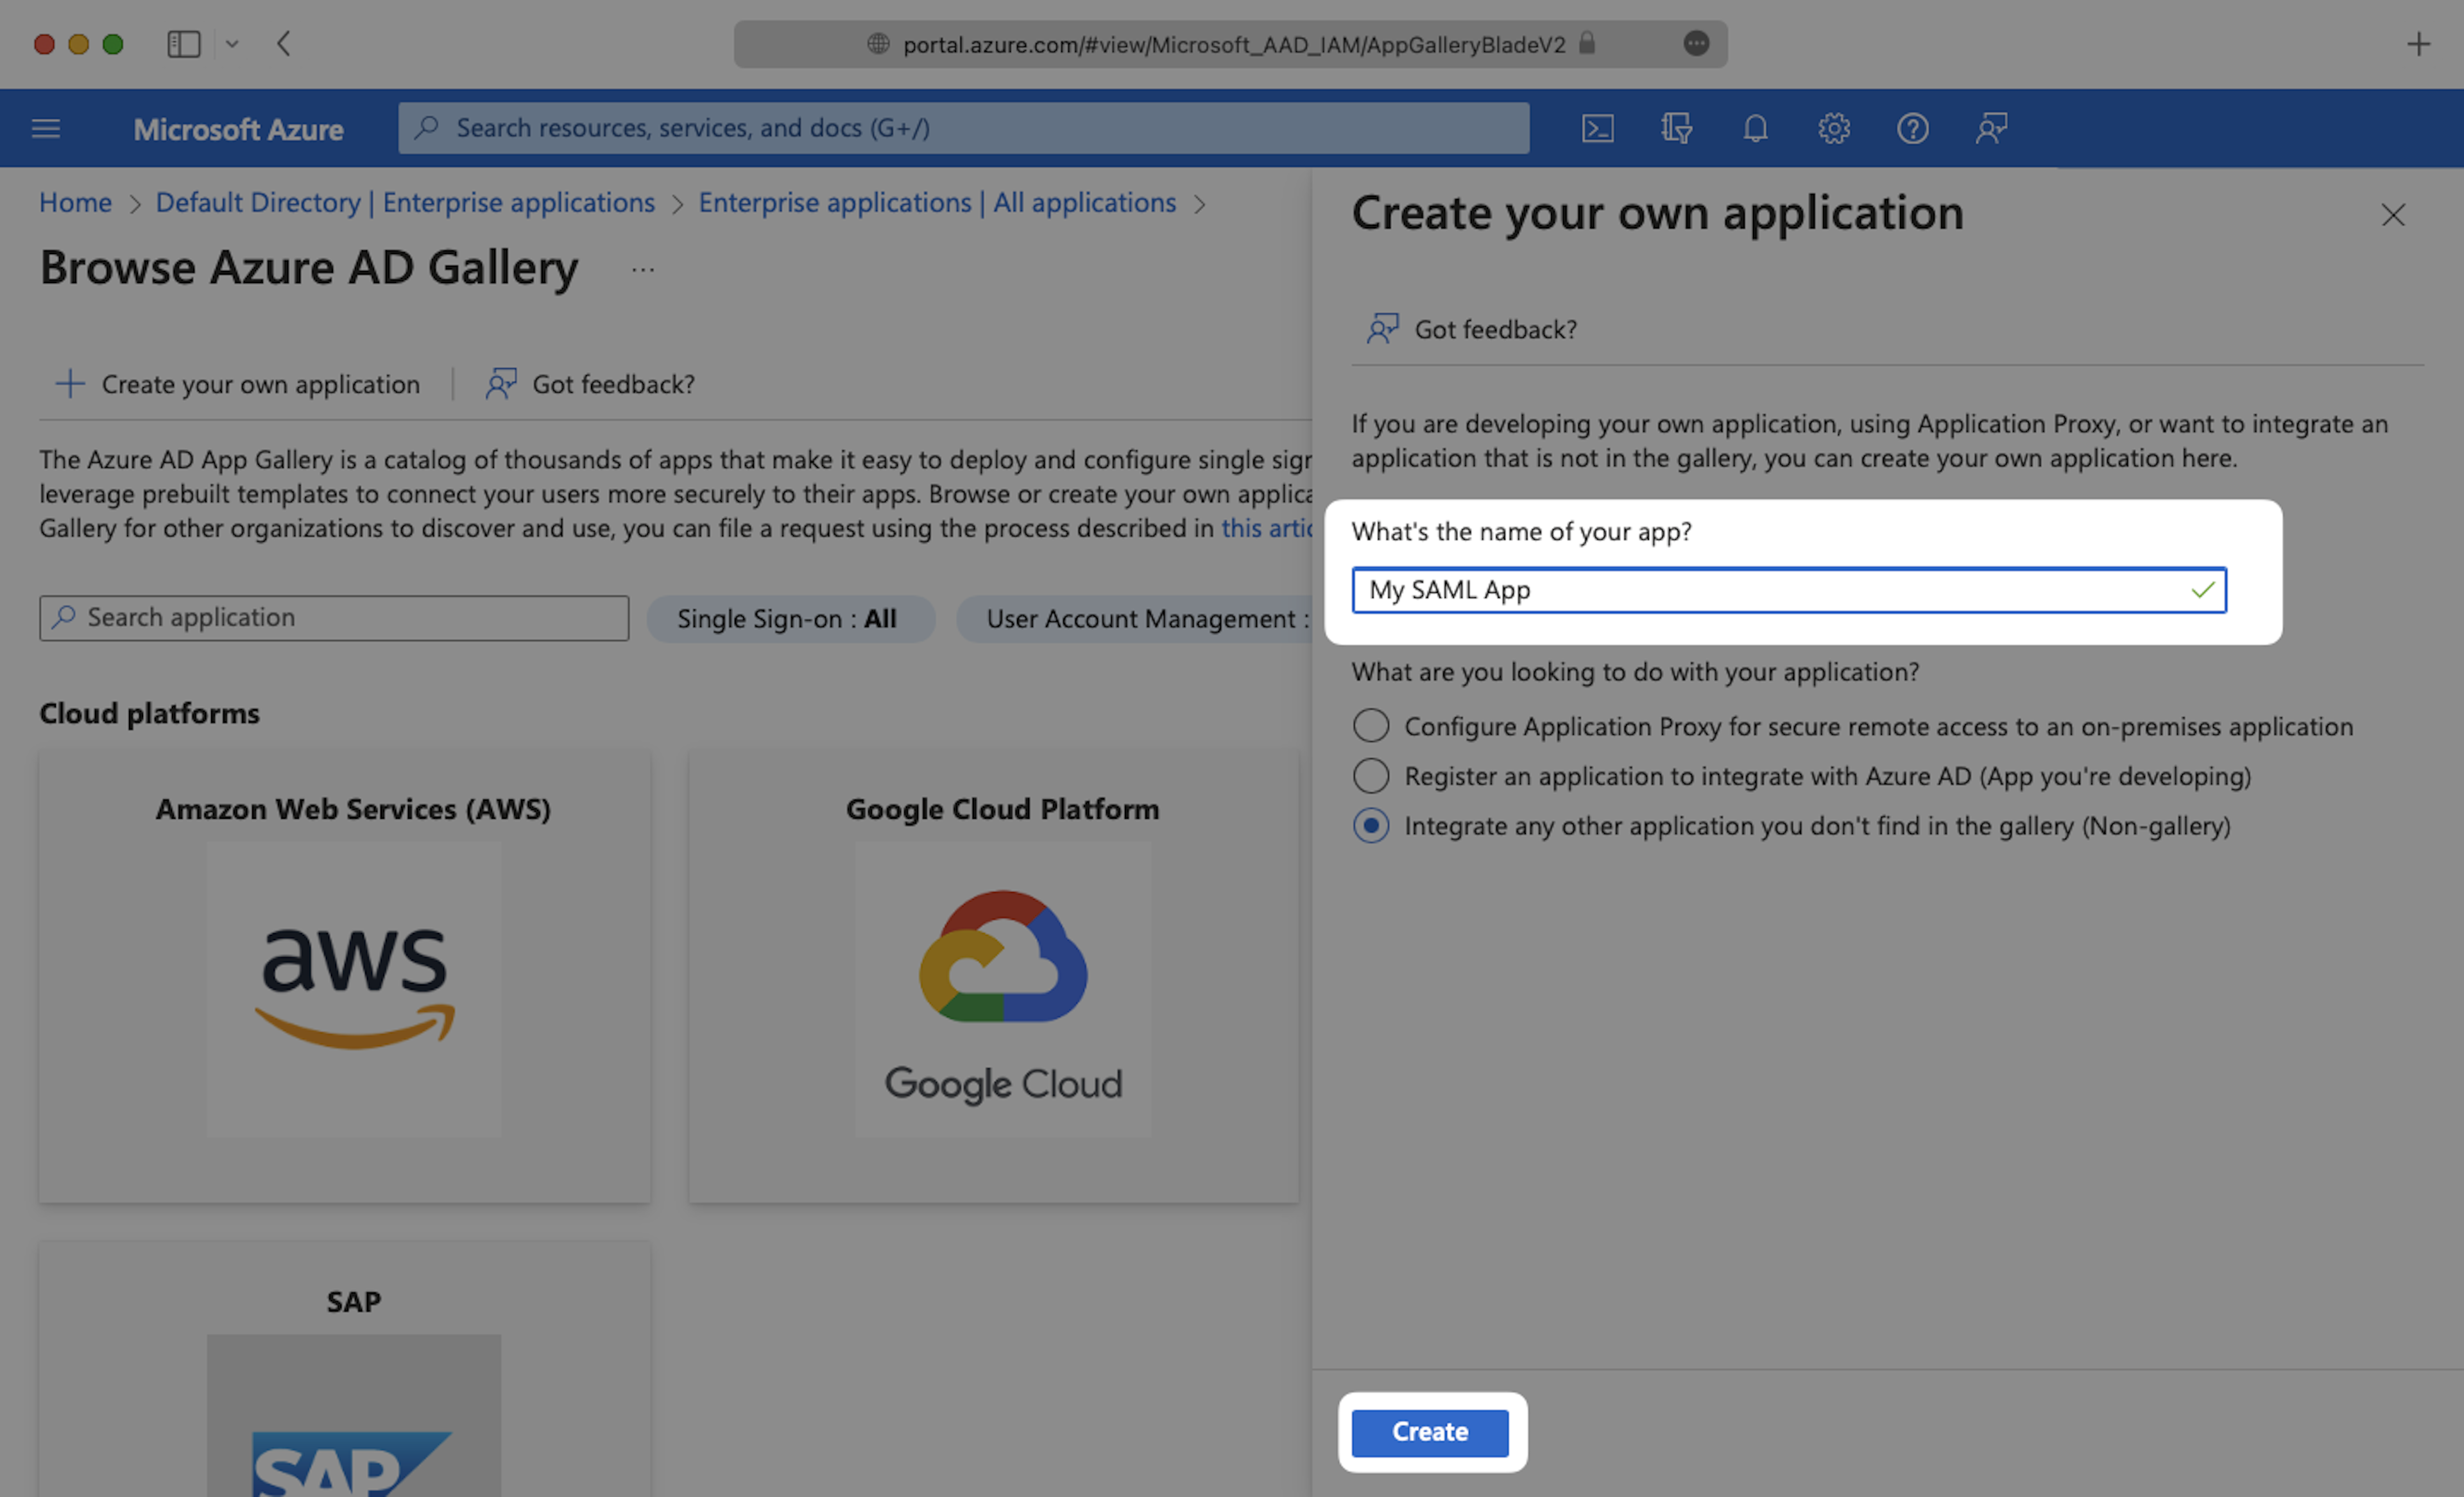Expand the Safari tab group chevron
Viewport: 2464px width, 1497px height.
click(x=232, y=44)
